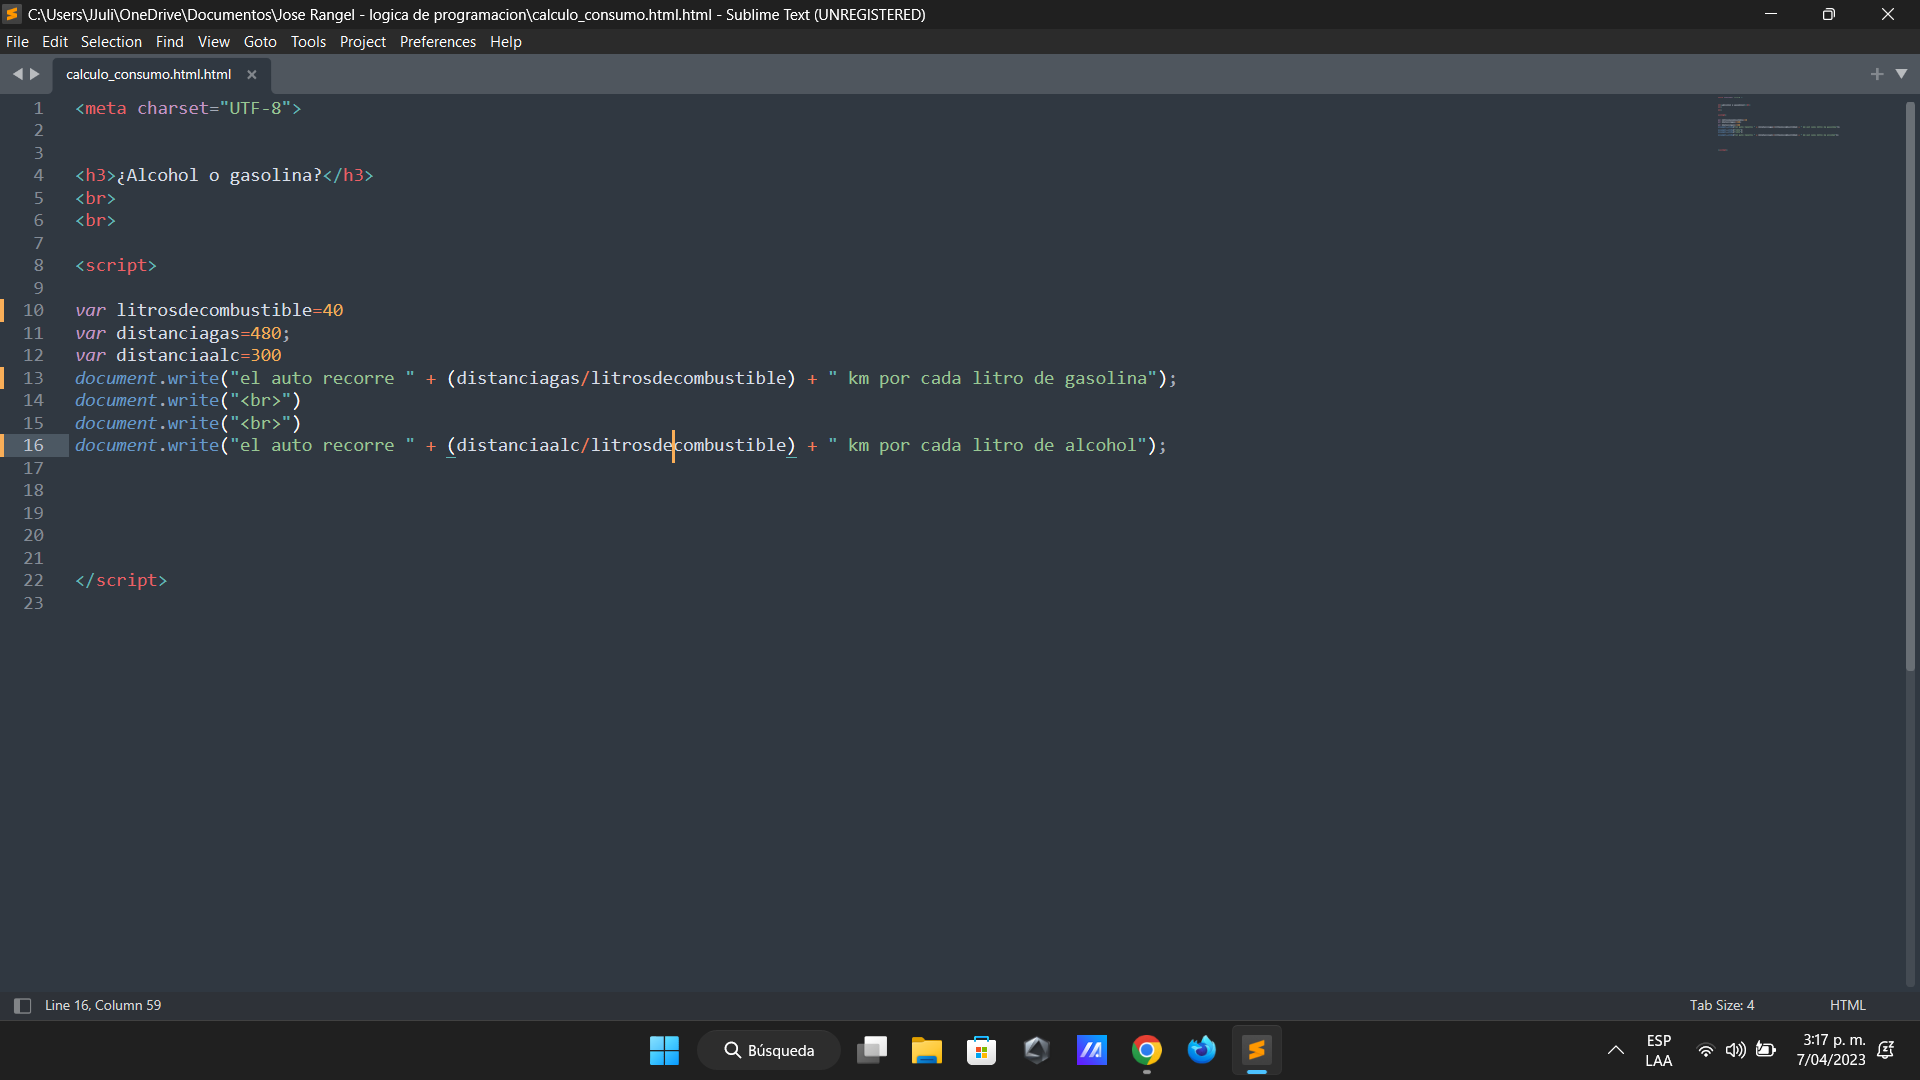Switch the ESP LAA input language
This screenshot has width=1920, height=1080.
coord(1659,1050)
